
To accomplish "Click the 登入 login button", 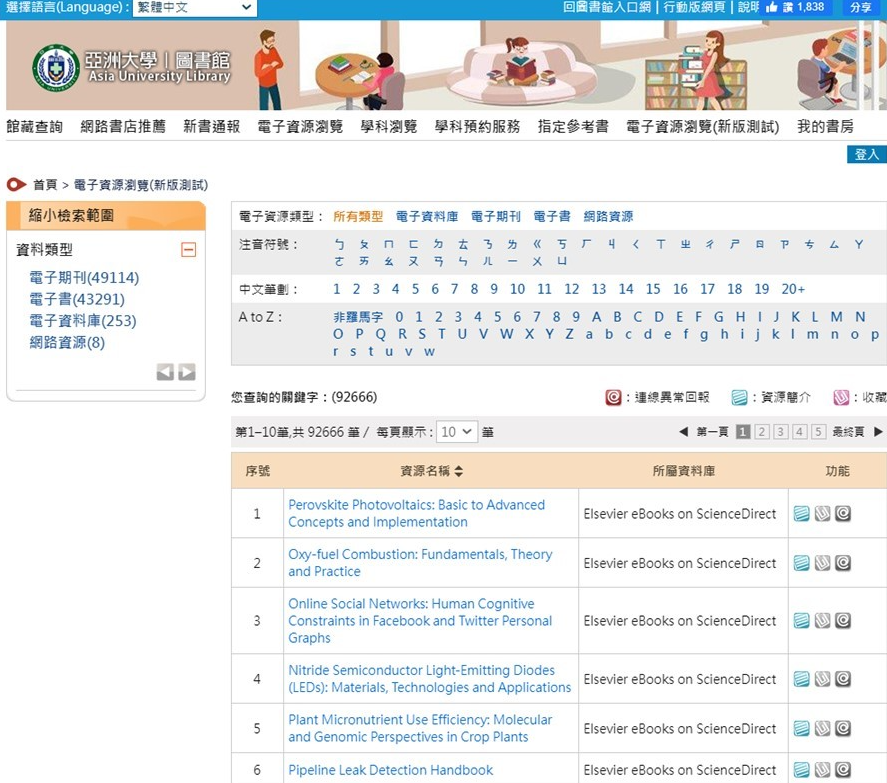I will (865, 156).
